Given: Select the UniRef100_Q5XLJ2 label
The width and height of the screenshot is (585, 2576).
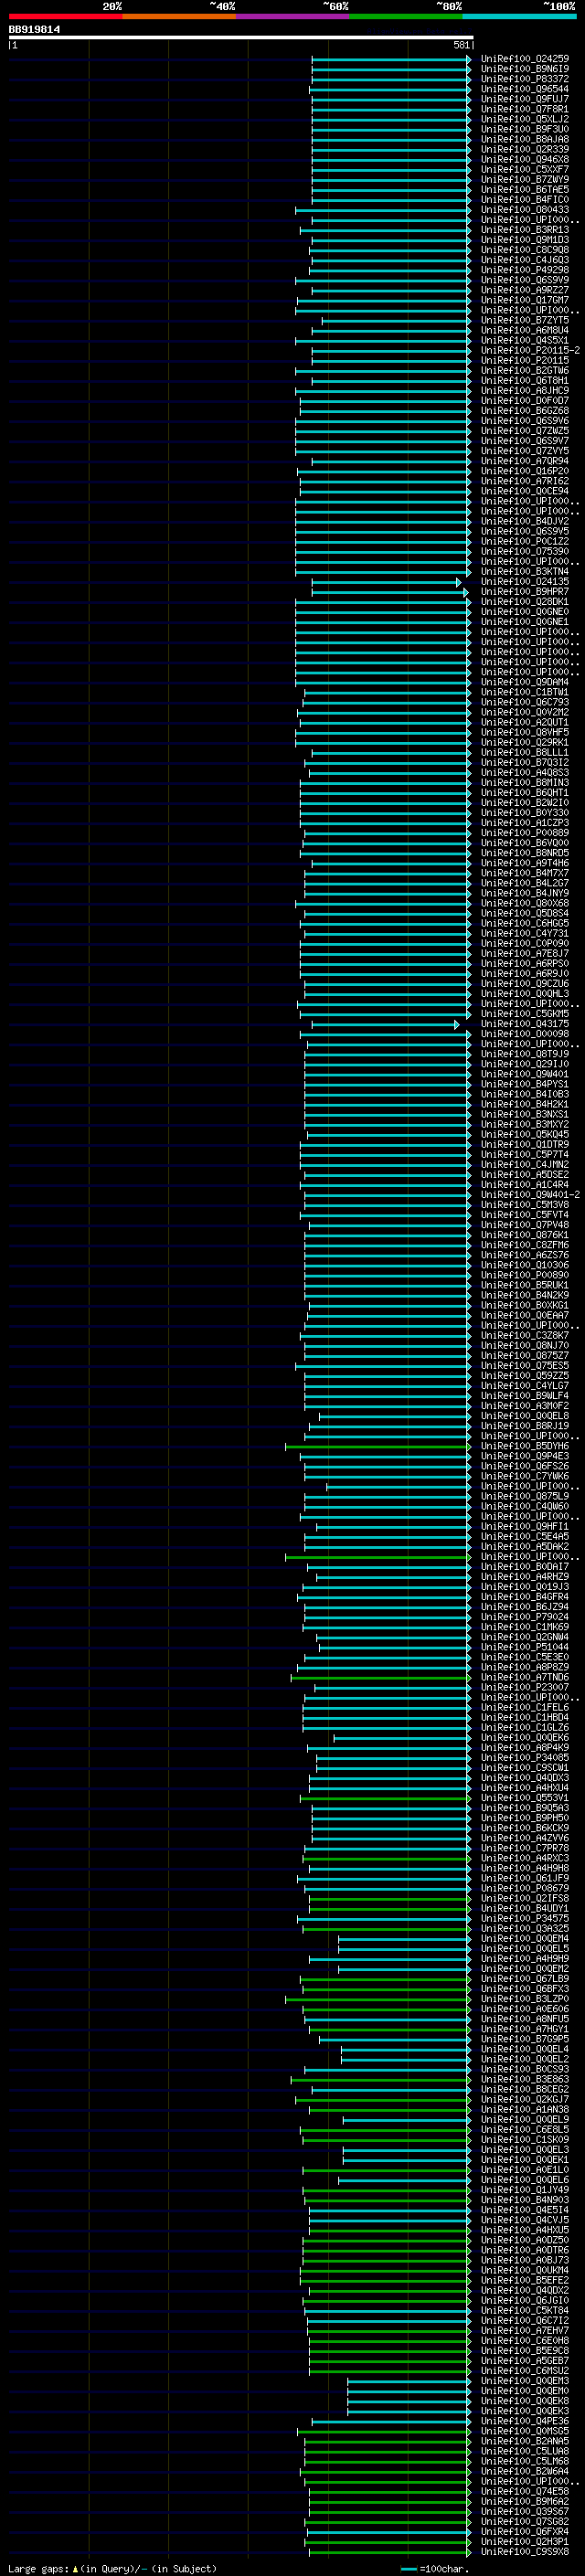Looking at the screenshot, I should click(x=524, y=119).
